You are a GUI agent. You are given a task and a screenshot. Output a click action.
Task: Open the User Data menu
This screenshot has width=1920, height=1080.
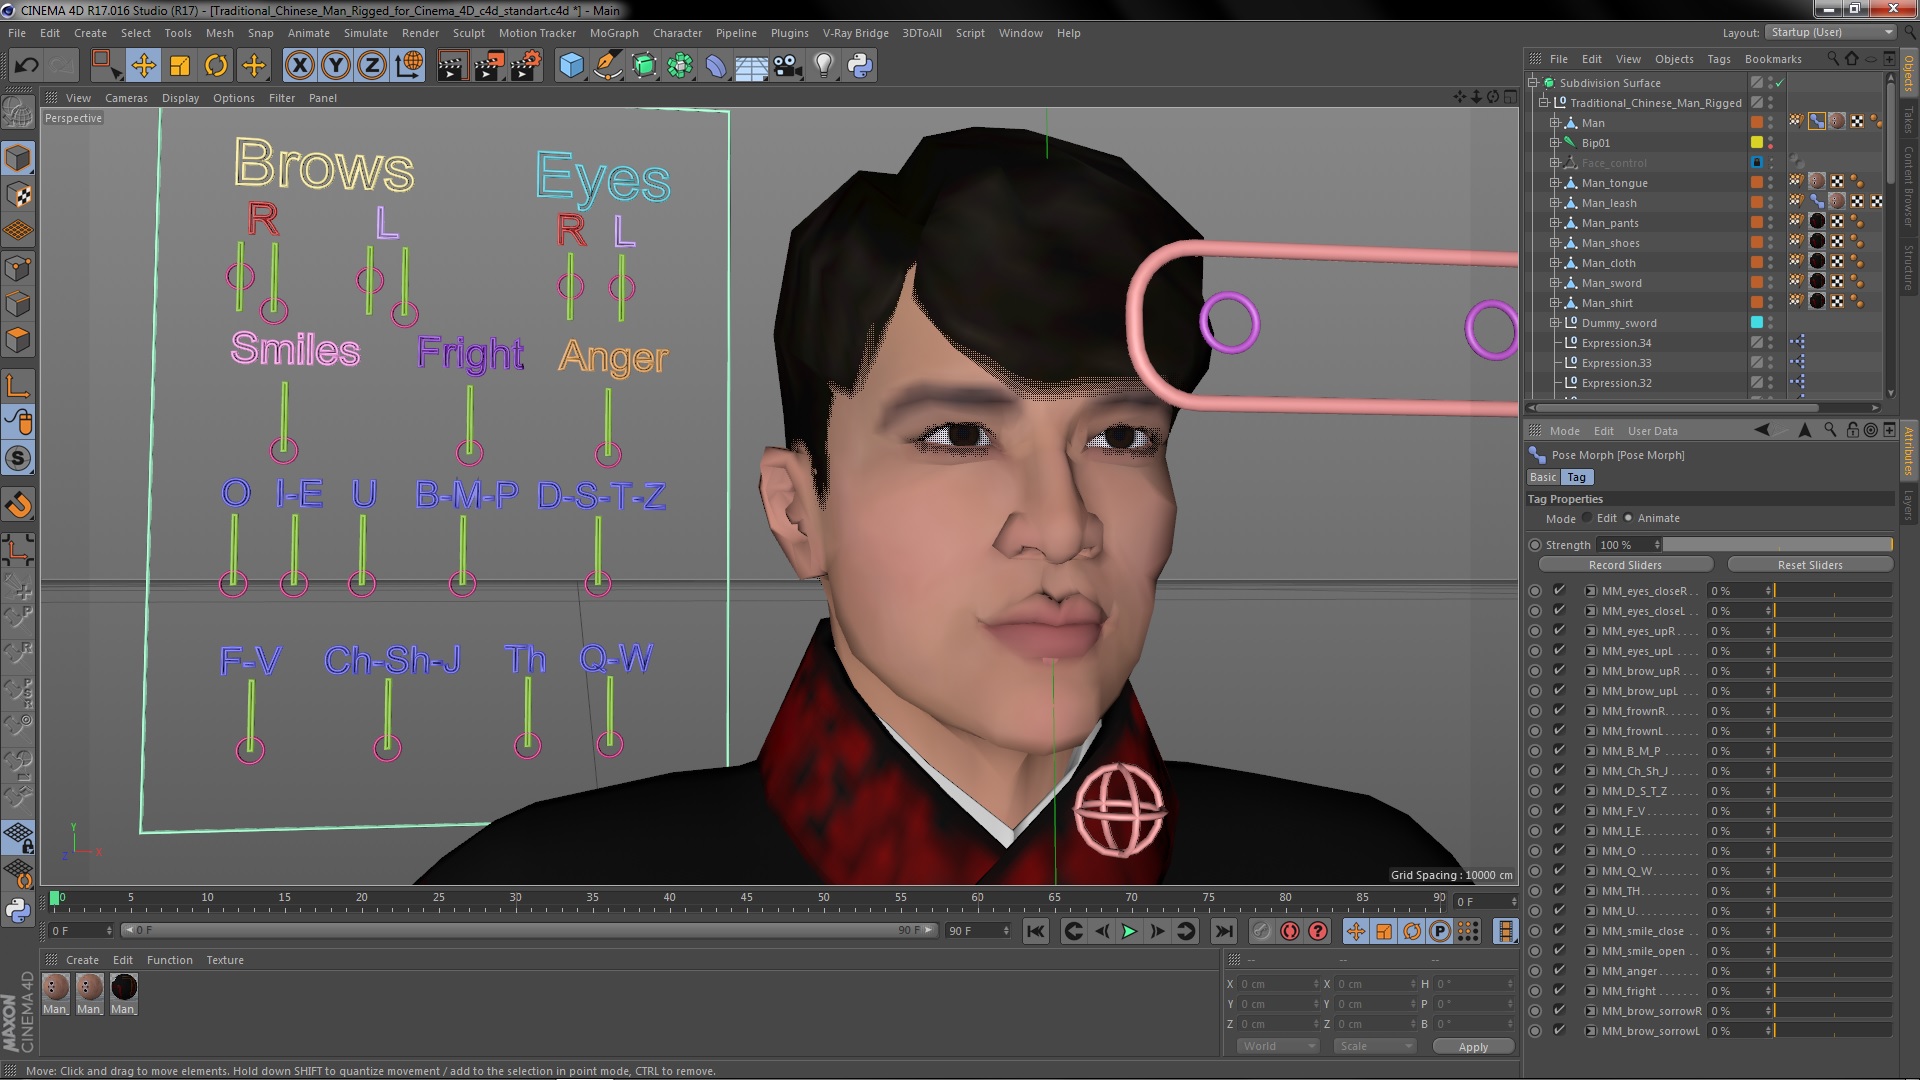click(1652, 431)
